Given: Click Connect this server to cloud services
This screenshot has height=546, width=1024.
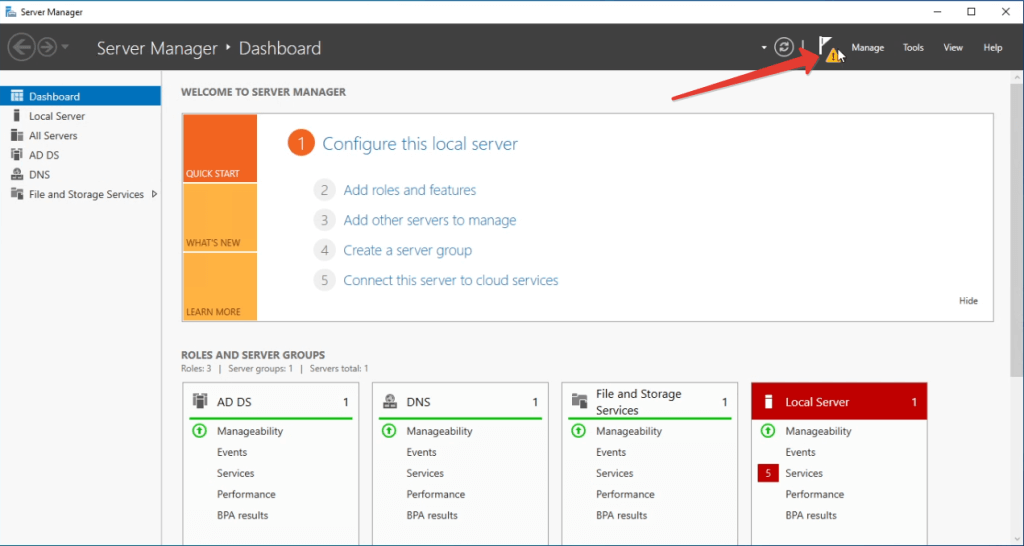Looking at the screenshot, I should tap(451, 280).
